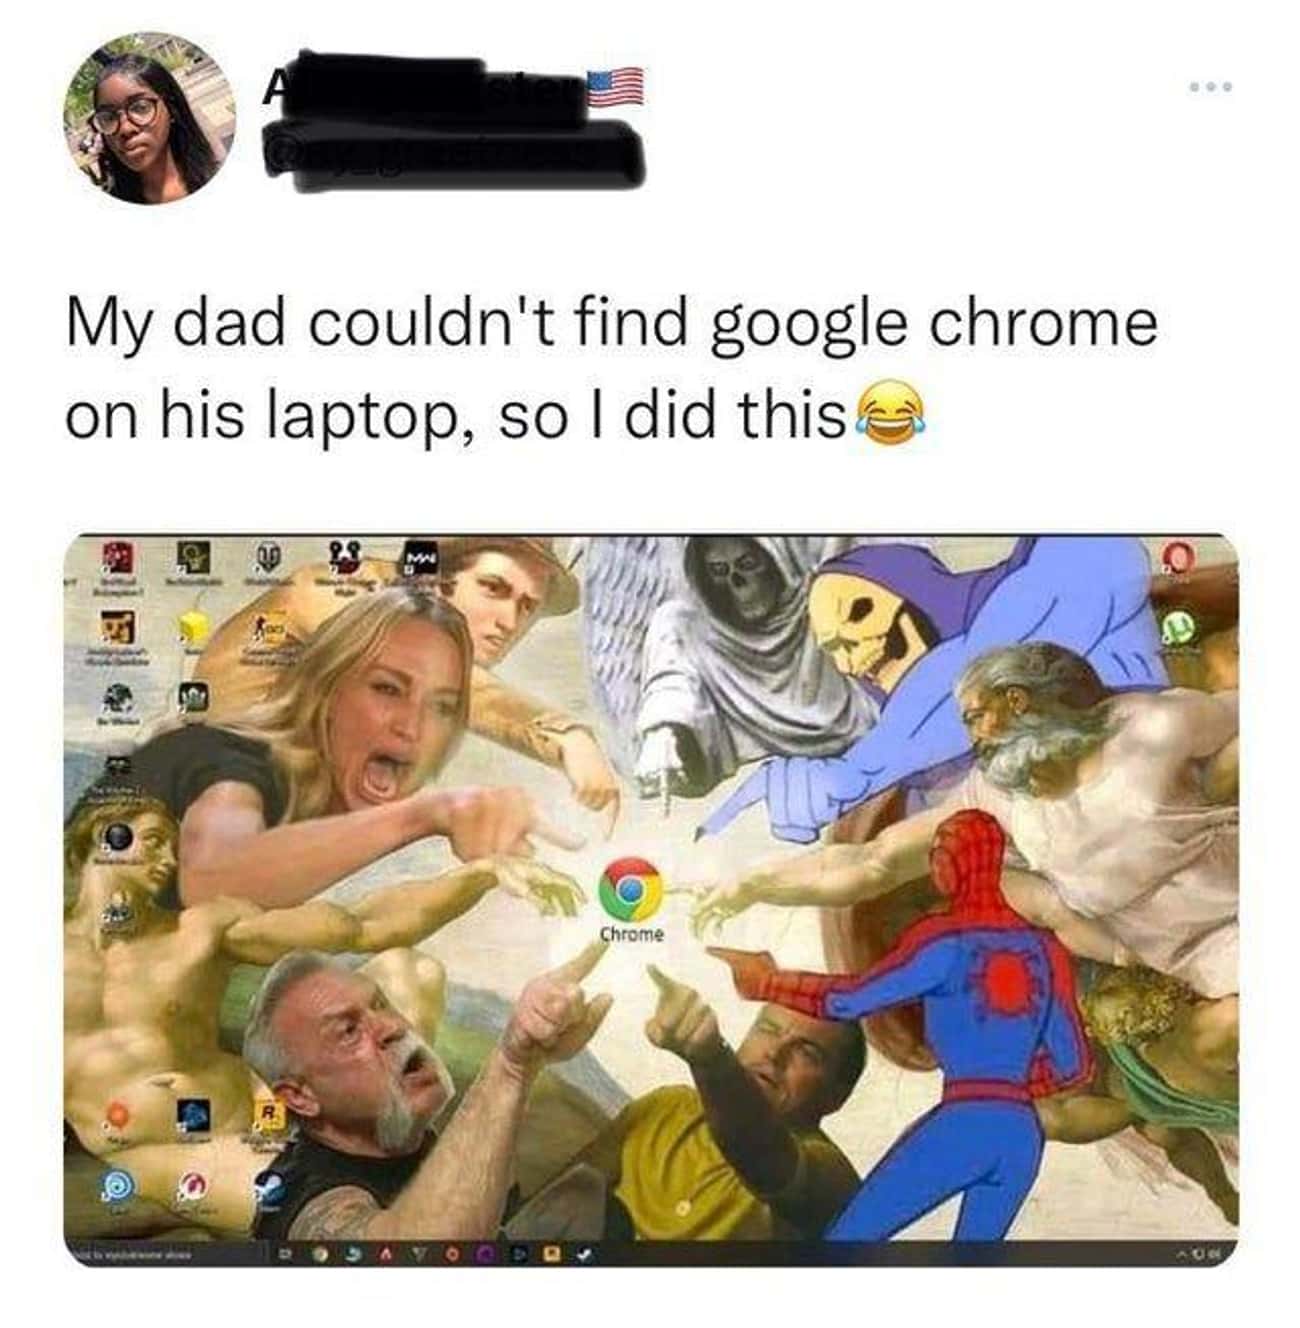
Task: Open the tweet's three-dot more menu
Action: 1212,87
